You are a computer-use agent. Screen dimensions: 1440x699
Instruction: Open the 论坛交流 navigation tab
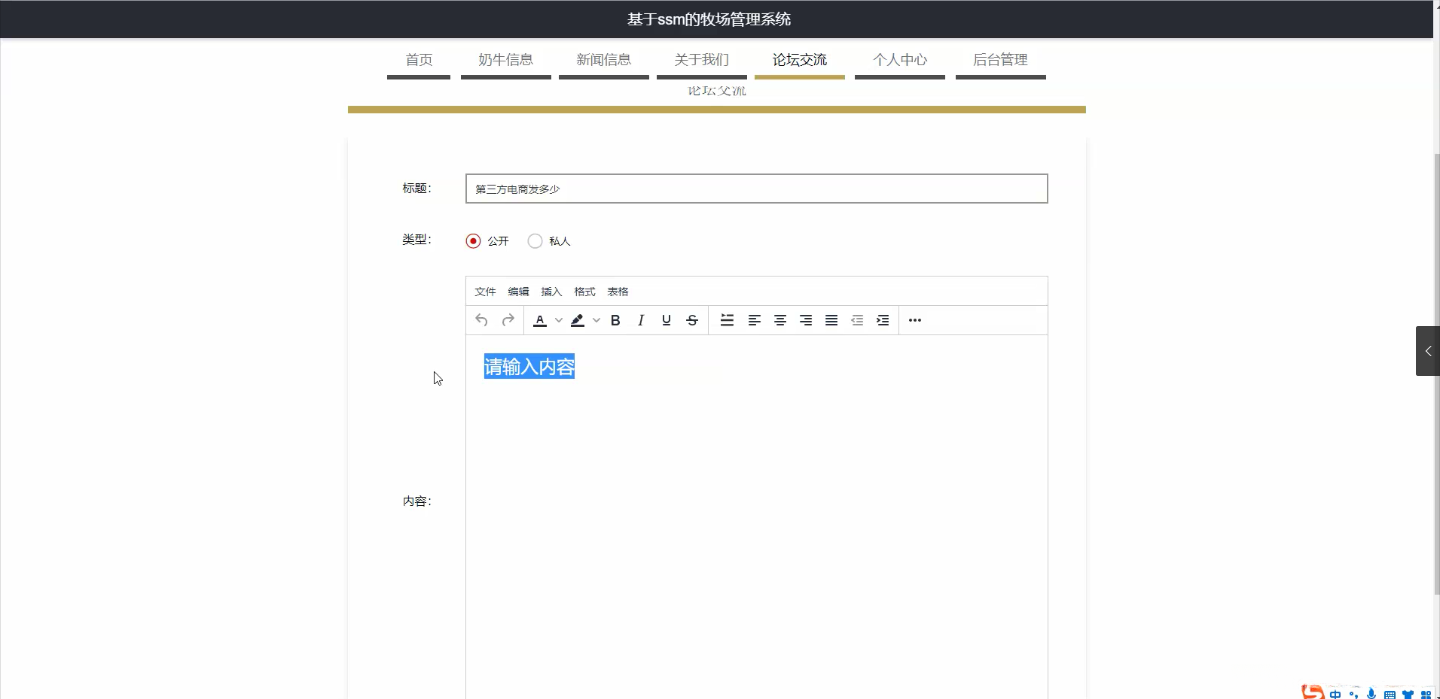[800, 60]
